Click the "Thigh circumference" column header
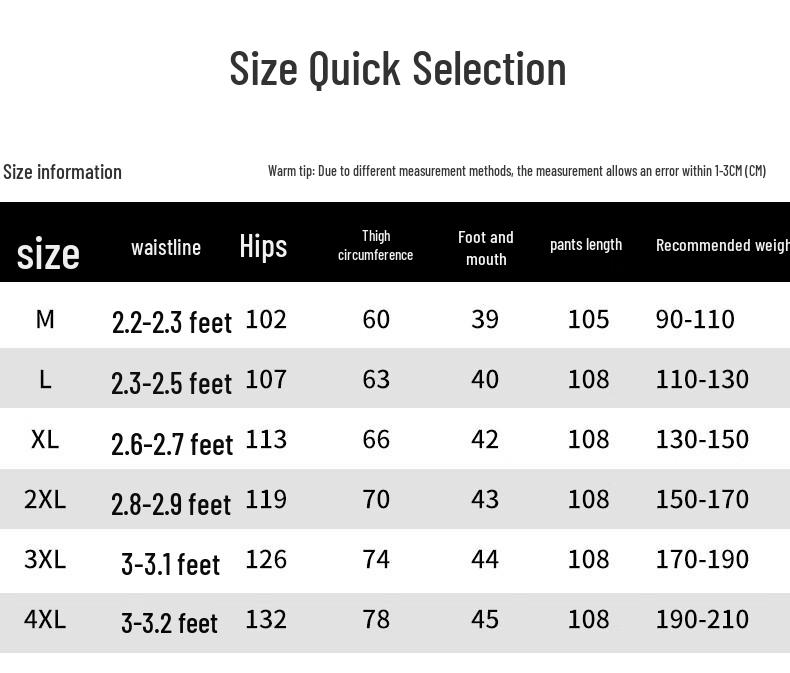Viewport: 790px width, 673px height. (376, 246)
